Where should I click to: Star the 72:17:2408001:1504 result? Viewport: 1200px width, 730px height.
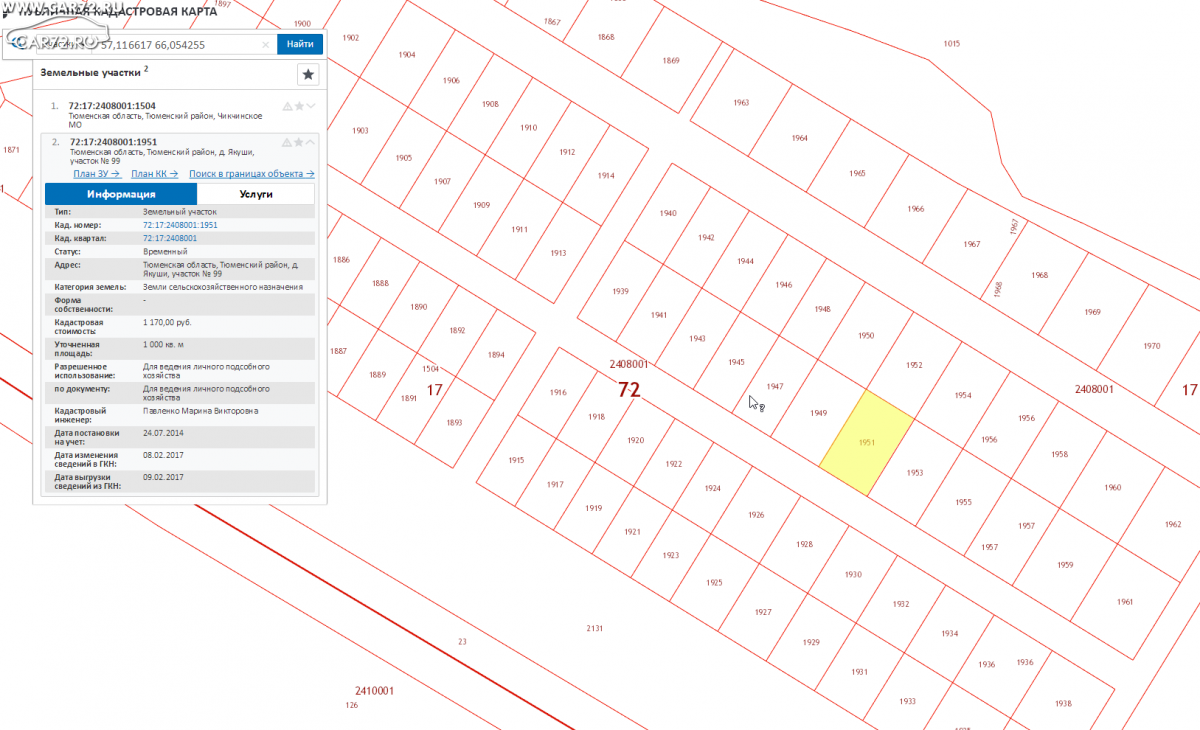299,106
